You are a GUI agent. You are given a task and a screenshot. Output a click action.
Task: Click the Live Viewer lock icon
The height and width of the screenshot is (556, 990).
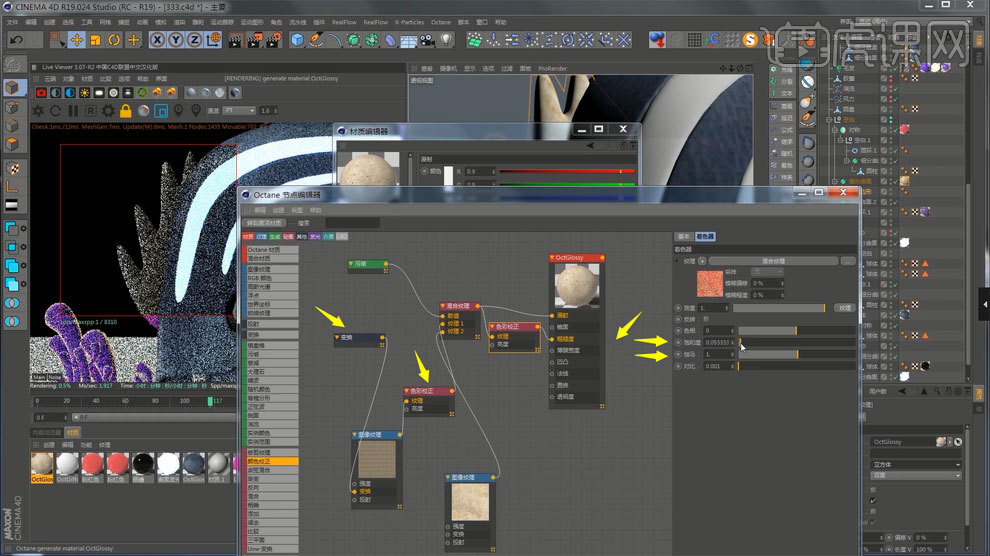point(126,110)
